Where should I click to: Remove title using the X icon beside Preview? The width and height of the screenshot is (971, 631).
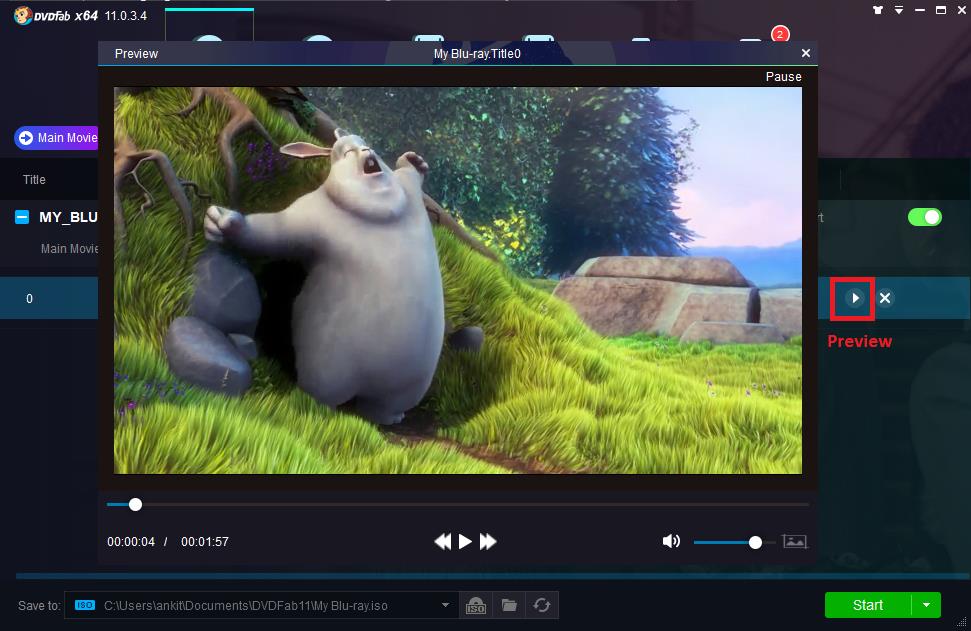[x=885, y=298]
